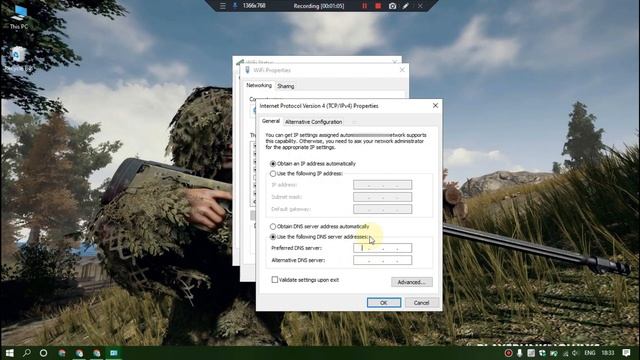640x360 pixels.
Task: Confirm with the OK button
Action: click(384, 302)
